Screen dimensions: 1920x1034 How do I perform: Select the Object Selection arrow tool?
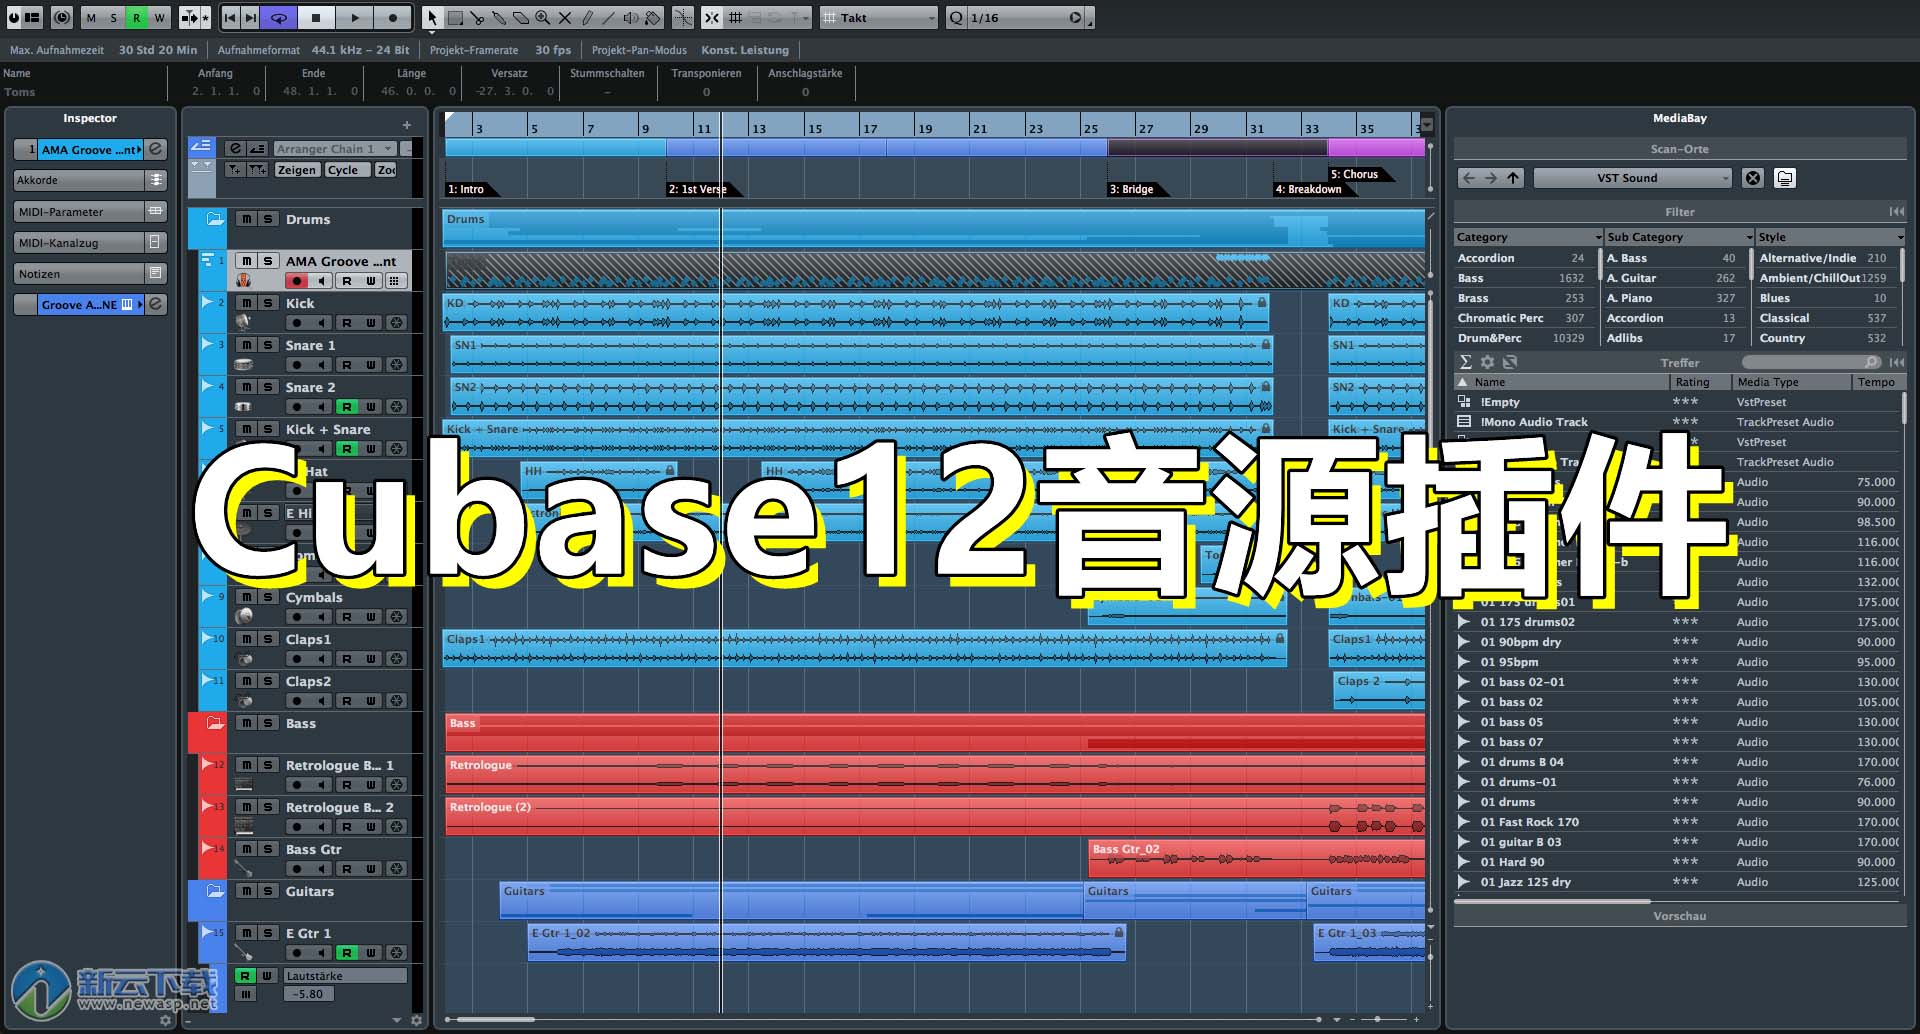click(x=432, y=18)
